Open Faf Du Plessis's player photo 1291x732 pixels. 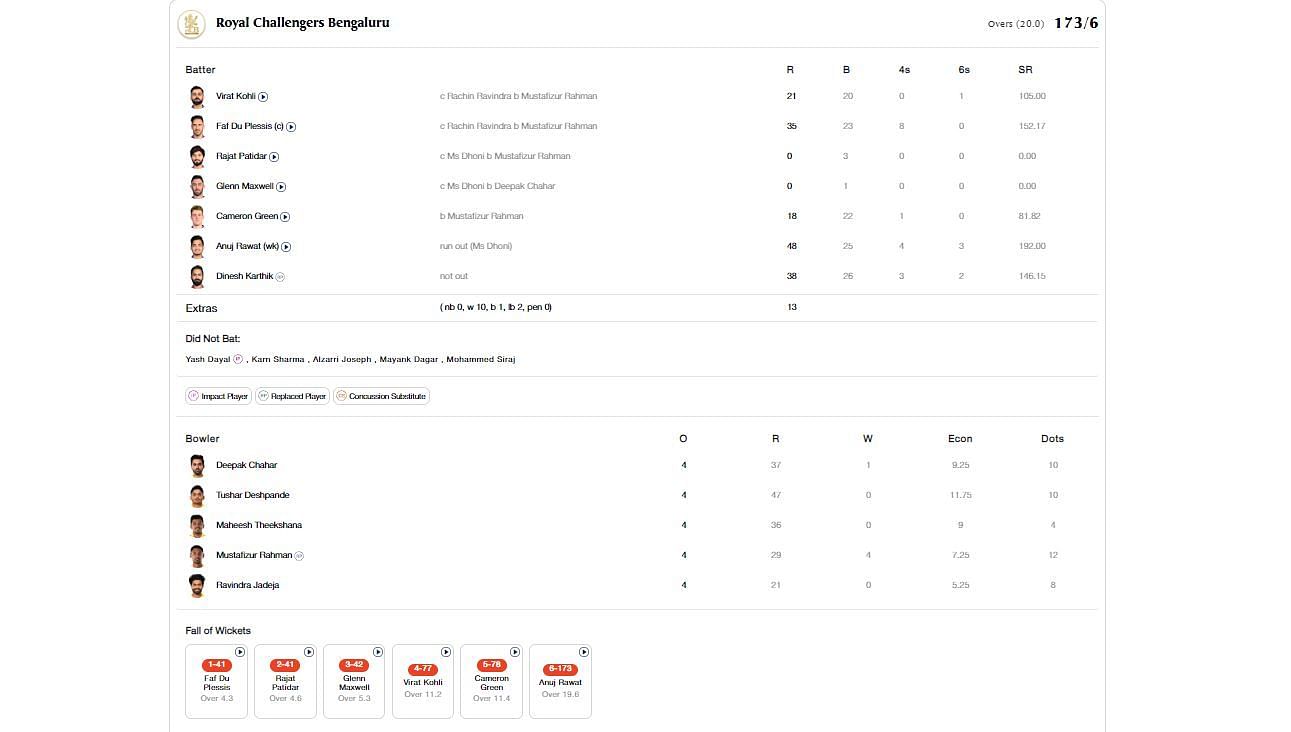click(x=197, y=127)
